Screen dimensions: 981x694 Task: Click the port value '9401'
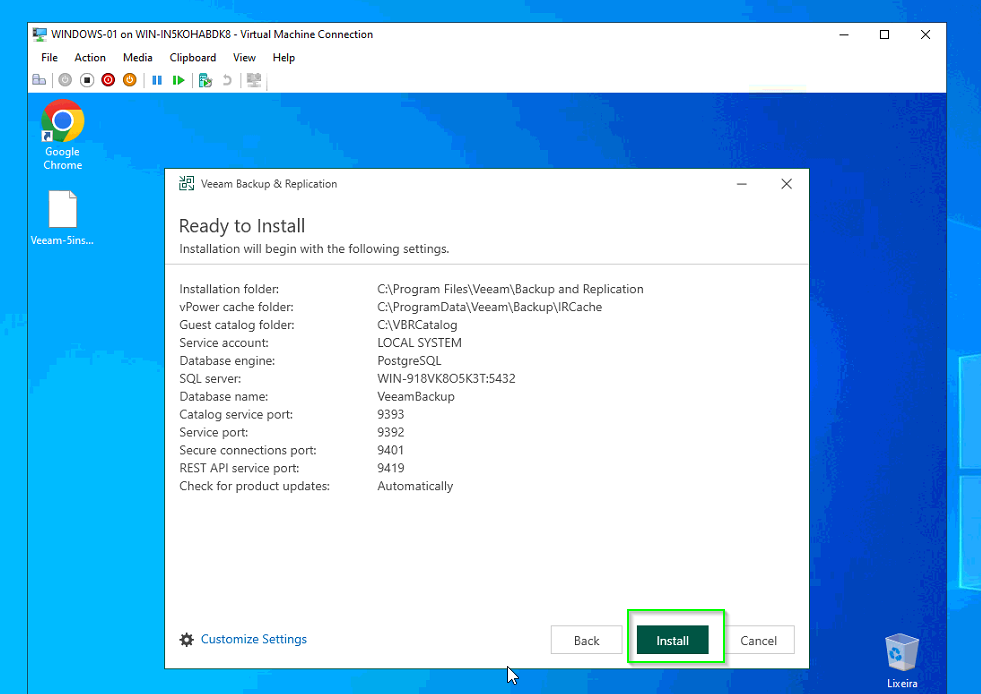pyautogui.click(x=390, y=451)
